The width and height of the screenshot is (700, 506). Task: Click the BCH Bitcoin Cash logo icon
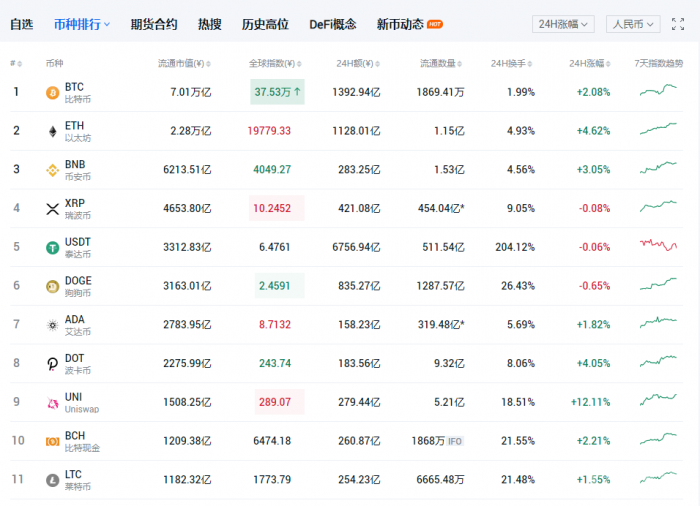[x=52, y=441]
